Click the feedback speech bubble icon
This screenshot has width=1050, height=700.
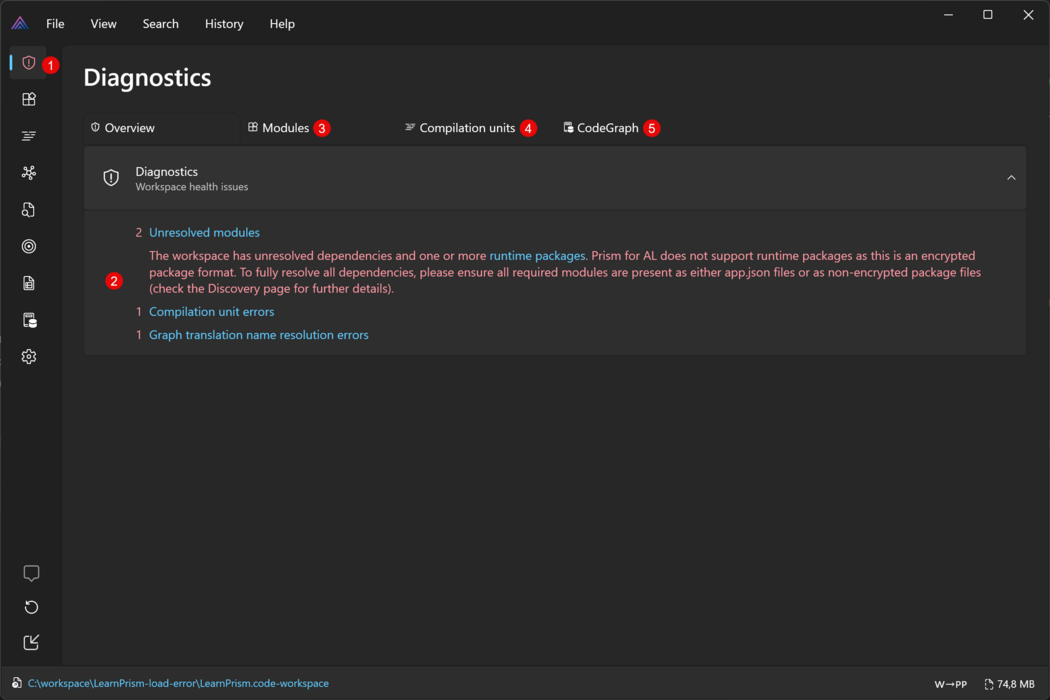pyautogui.click(x=31, y=573)
